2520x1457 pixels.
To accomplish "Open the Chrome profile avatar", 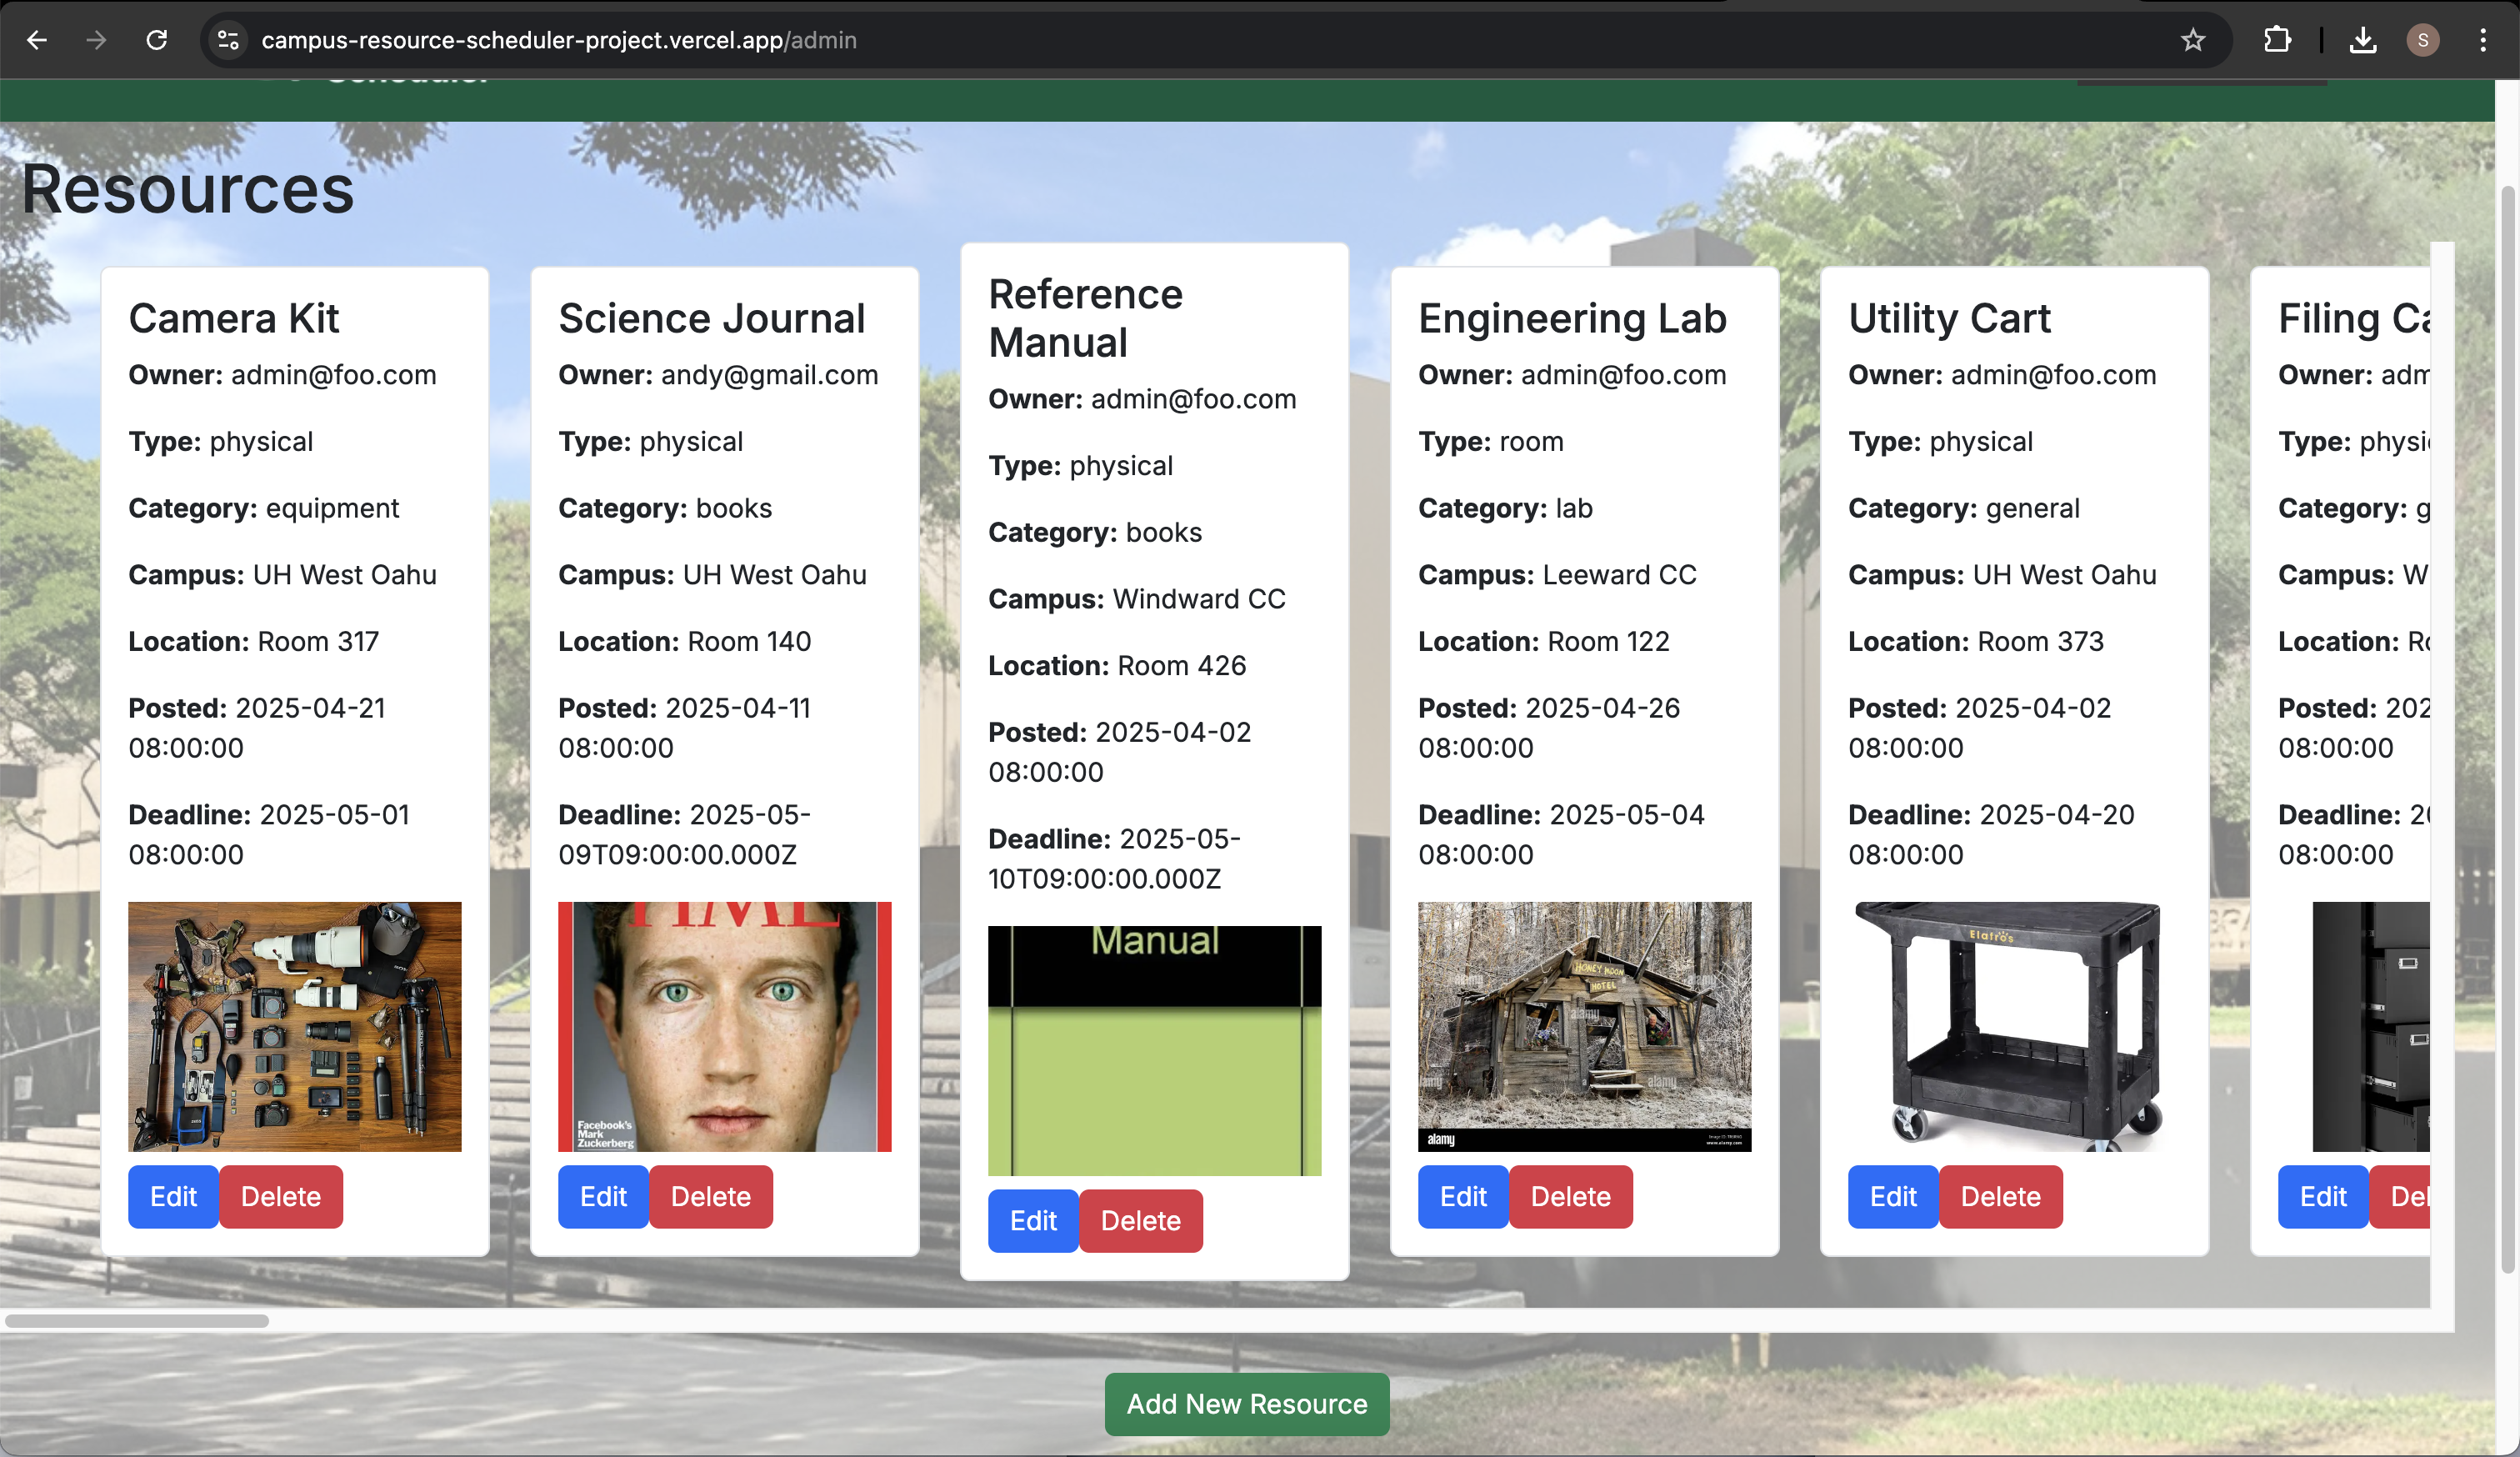I will click(2422, 40).
